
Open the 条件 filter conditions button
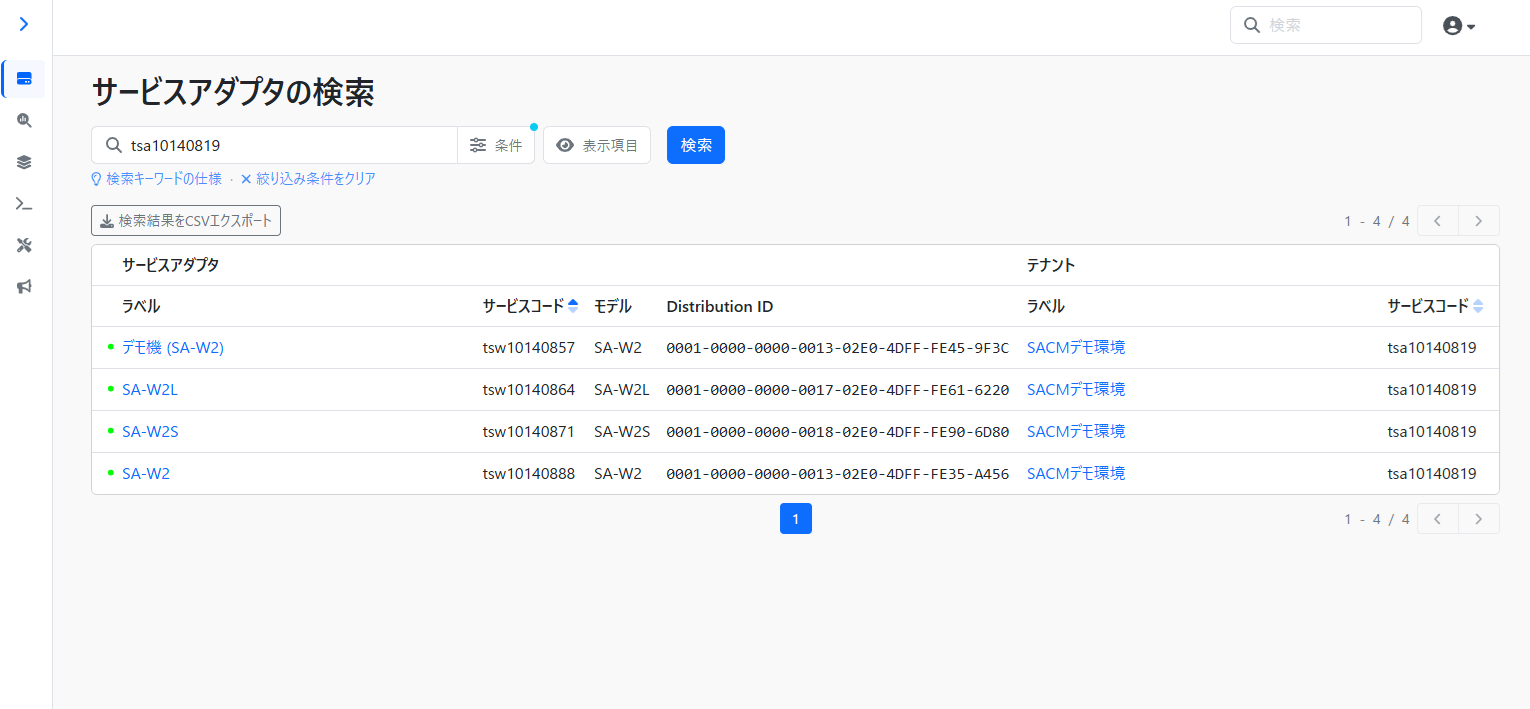click(x=496, y=145)
